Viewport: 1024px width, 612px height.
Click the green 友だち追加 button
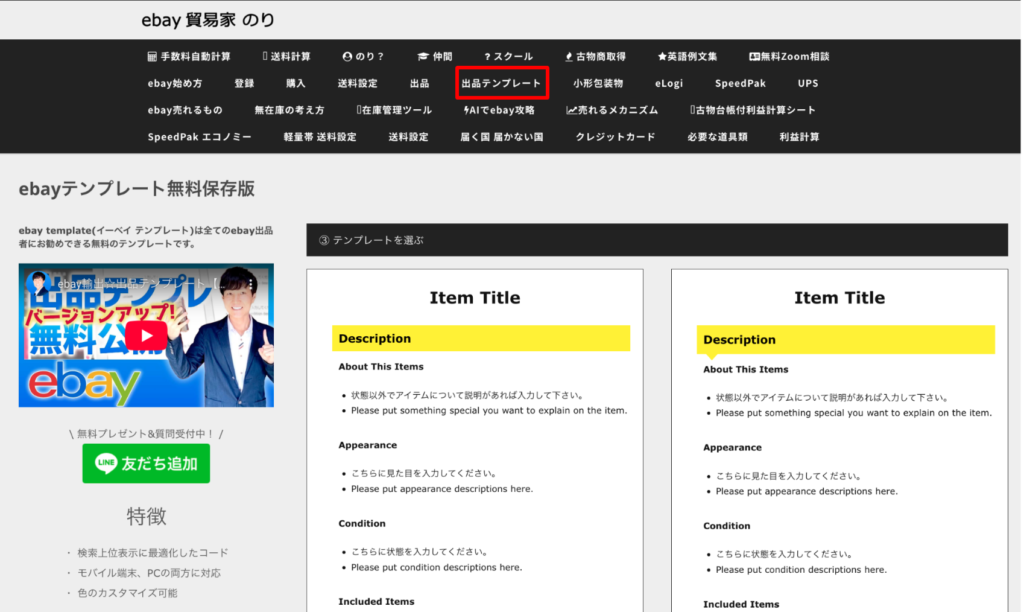(x=146, y=463)
